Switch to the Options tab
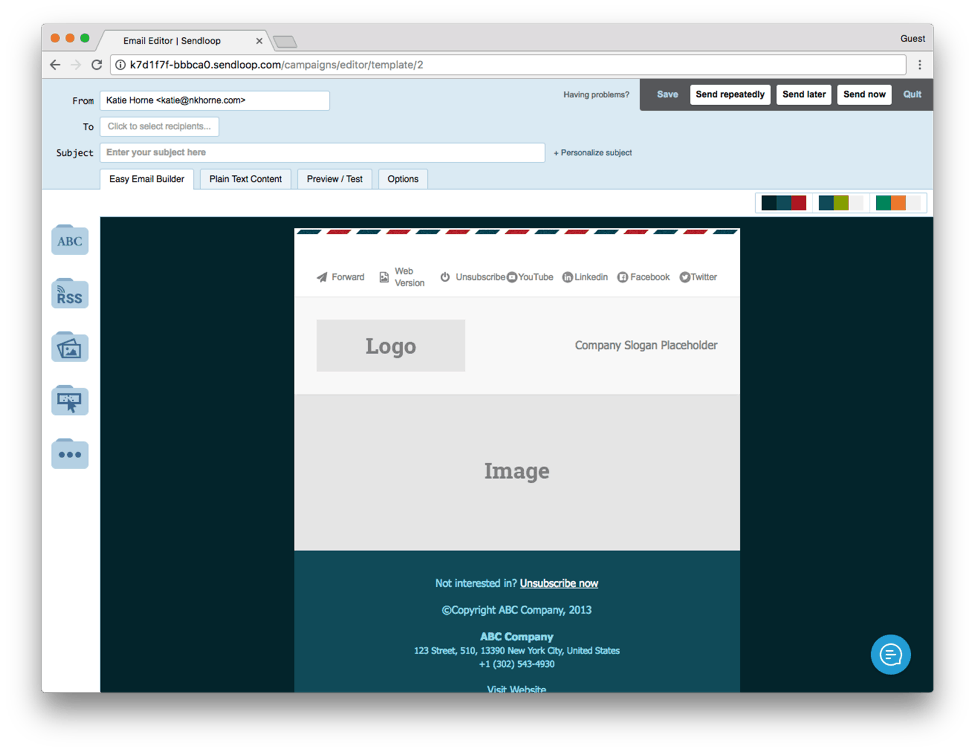Viewport: 975px width, 752px height. click(403, 179)
